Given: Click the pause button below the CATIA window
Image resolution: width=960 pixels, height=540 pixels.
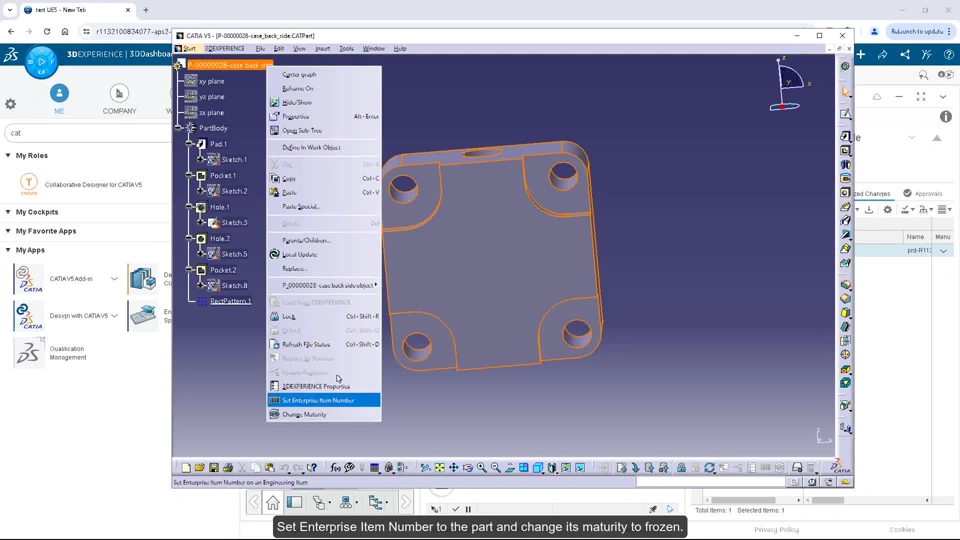Looking at the screenshot, I should 468,509.
